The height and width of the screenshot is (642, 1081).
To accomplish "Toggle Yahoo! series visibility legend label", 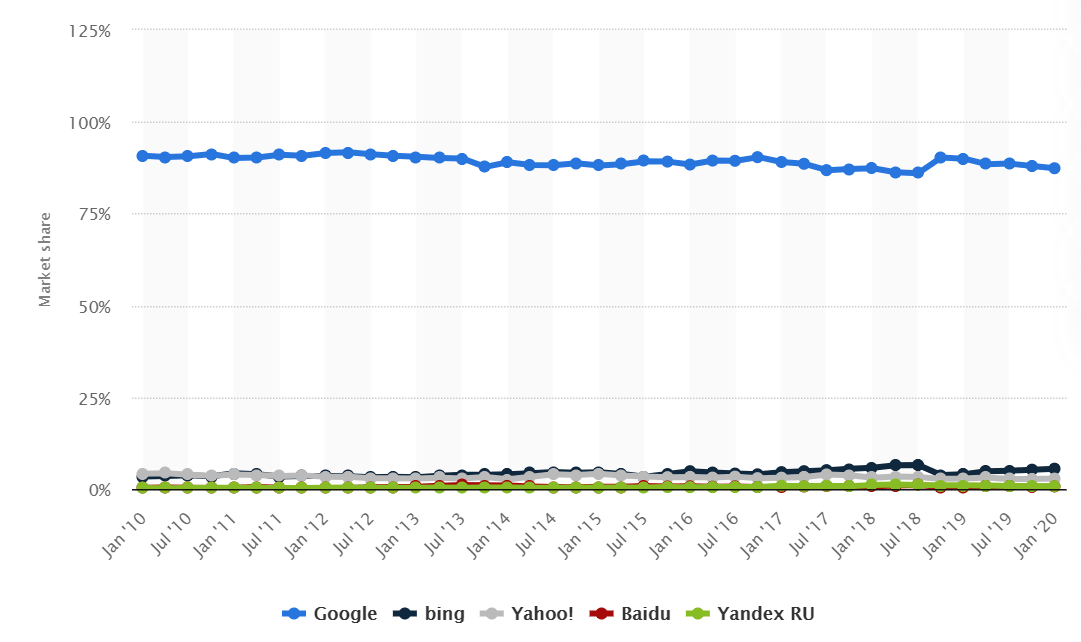I will pyautogui.click(x=544, y=614).
